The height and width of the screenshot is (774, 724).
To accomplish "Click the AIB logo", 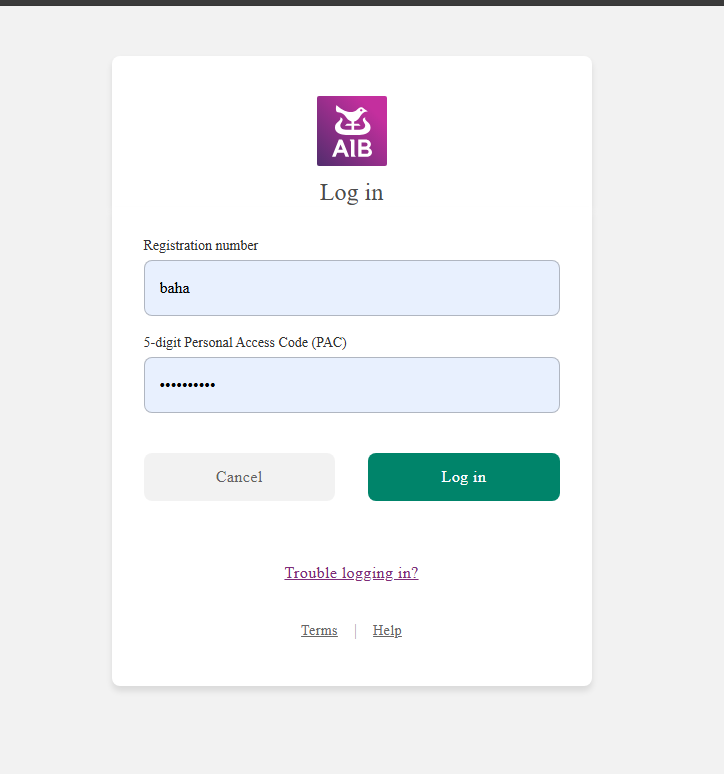I will [351, 131].
